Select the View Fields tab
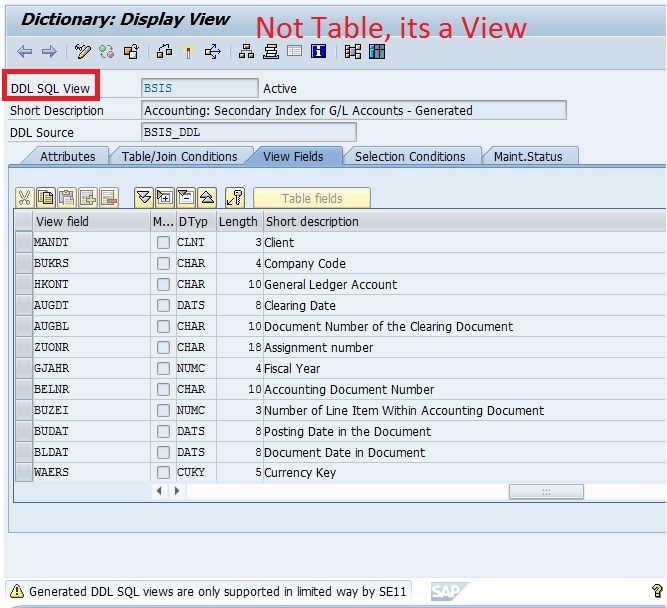This screenshot has width=667, height=608. pyautogui.click(x=293, y=157)
